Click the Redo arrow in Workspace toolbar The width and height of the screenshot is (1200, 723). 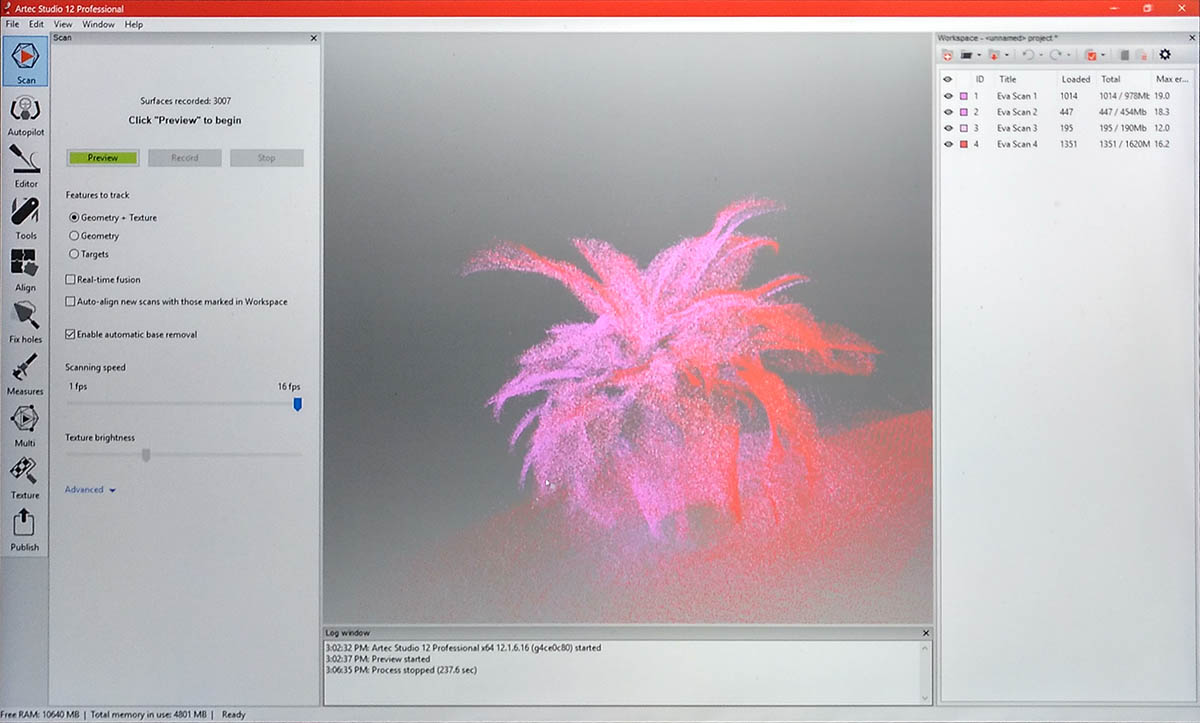1055,55
